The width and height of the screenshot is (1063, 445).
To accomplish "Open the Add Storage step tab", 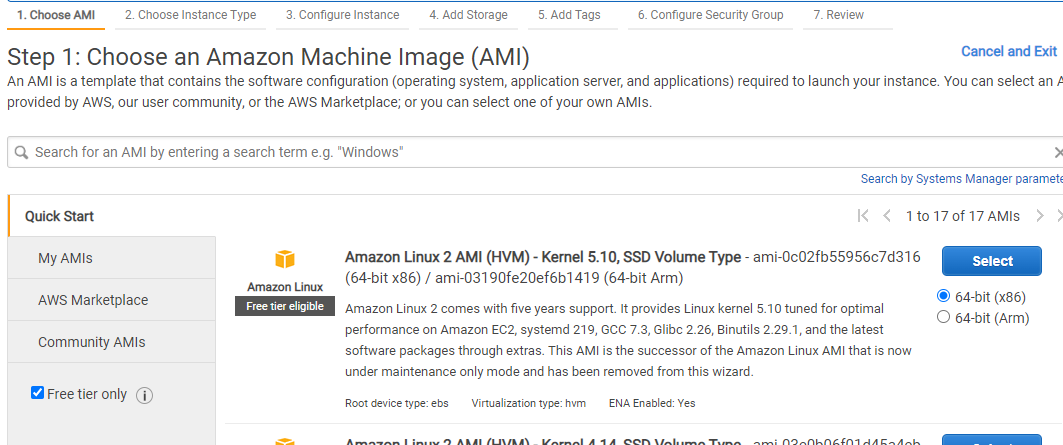I will click(468, 15).
